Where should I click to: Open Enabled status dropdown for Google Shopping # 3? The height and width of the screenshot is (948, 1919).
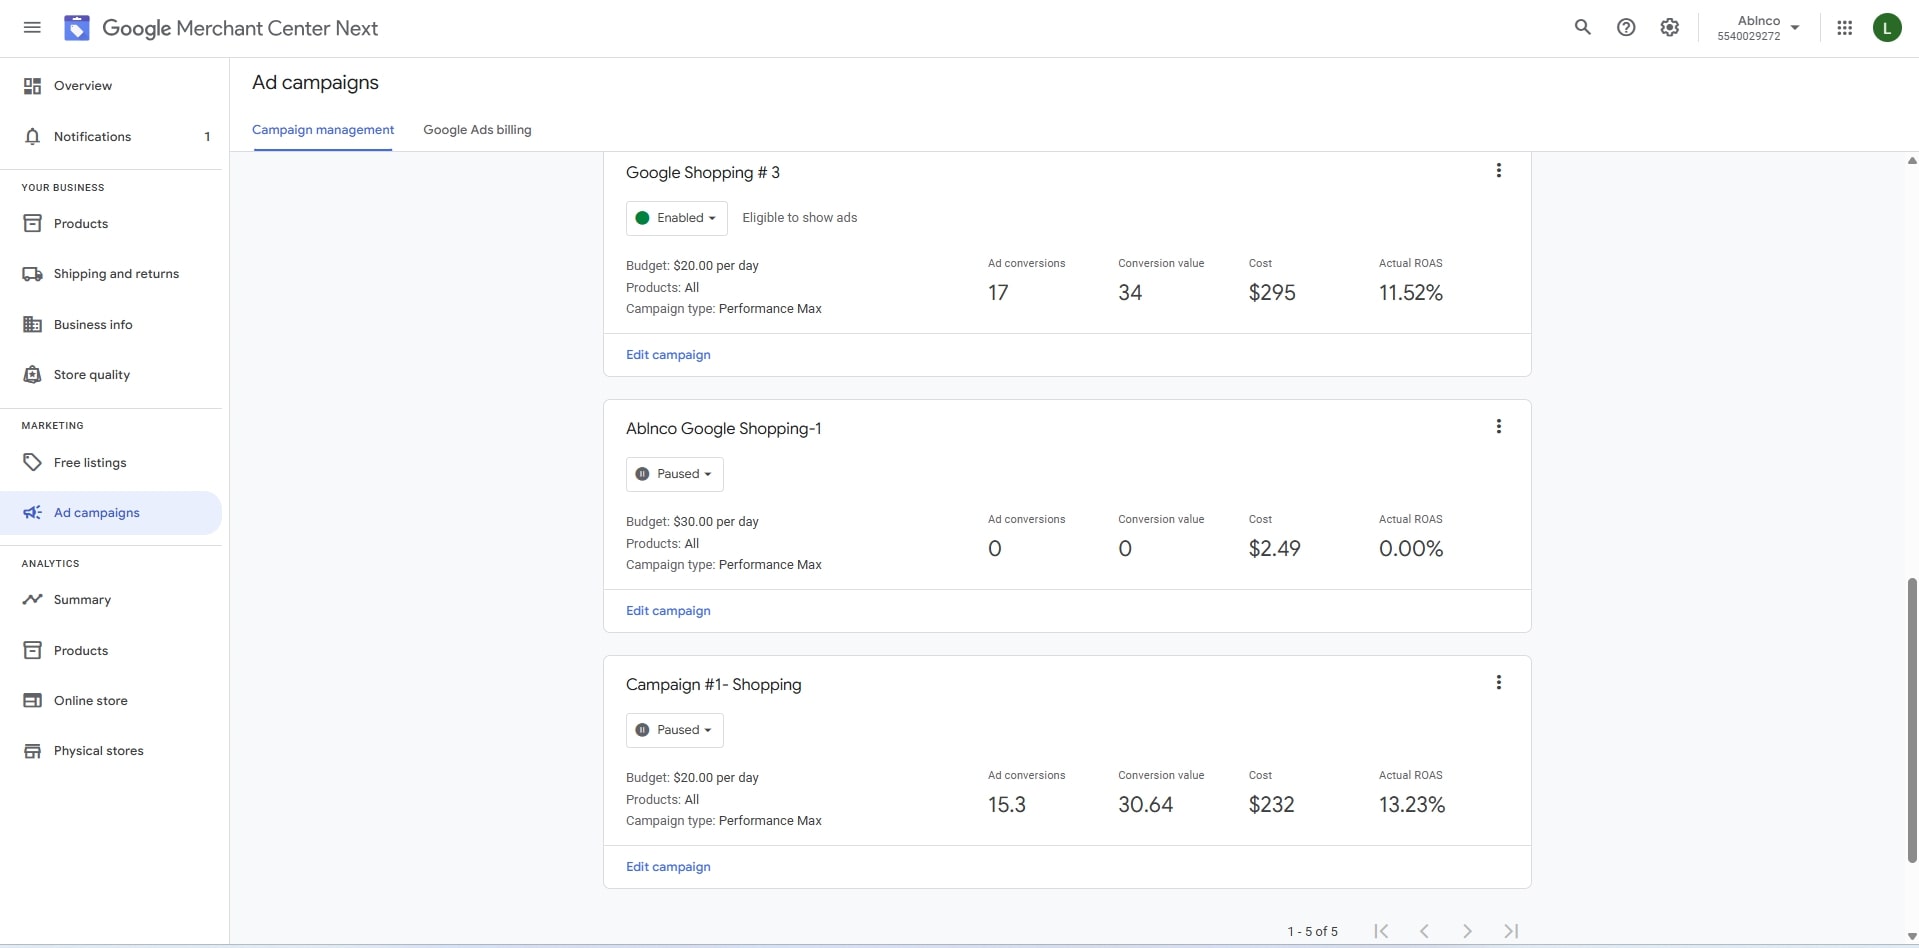[x=677, y=218]
